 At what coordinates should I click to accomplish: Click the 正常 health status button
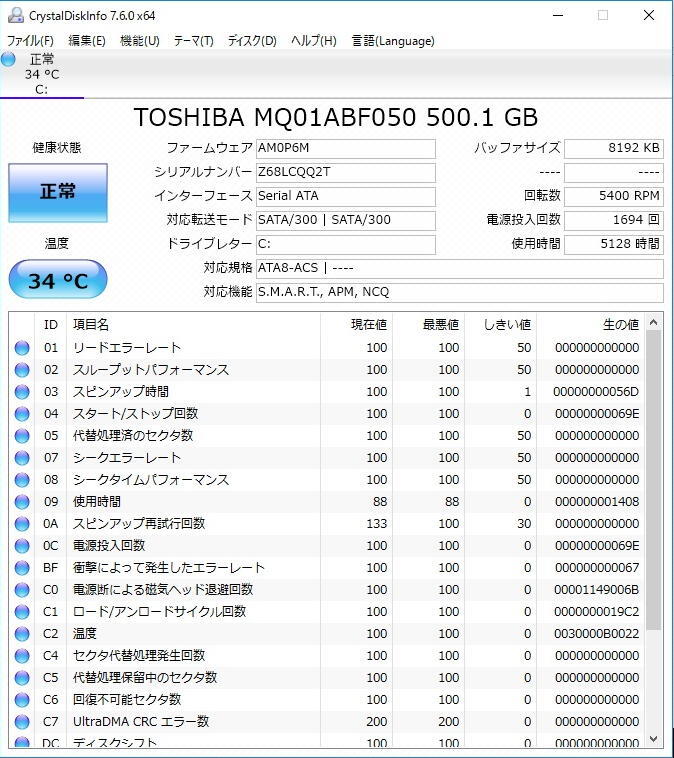coord(58,192)
